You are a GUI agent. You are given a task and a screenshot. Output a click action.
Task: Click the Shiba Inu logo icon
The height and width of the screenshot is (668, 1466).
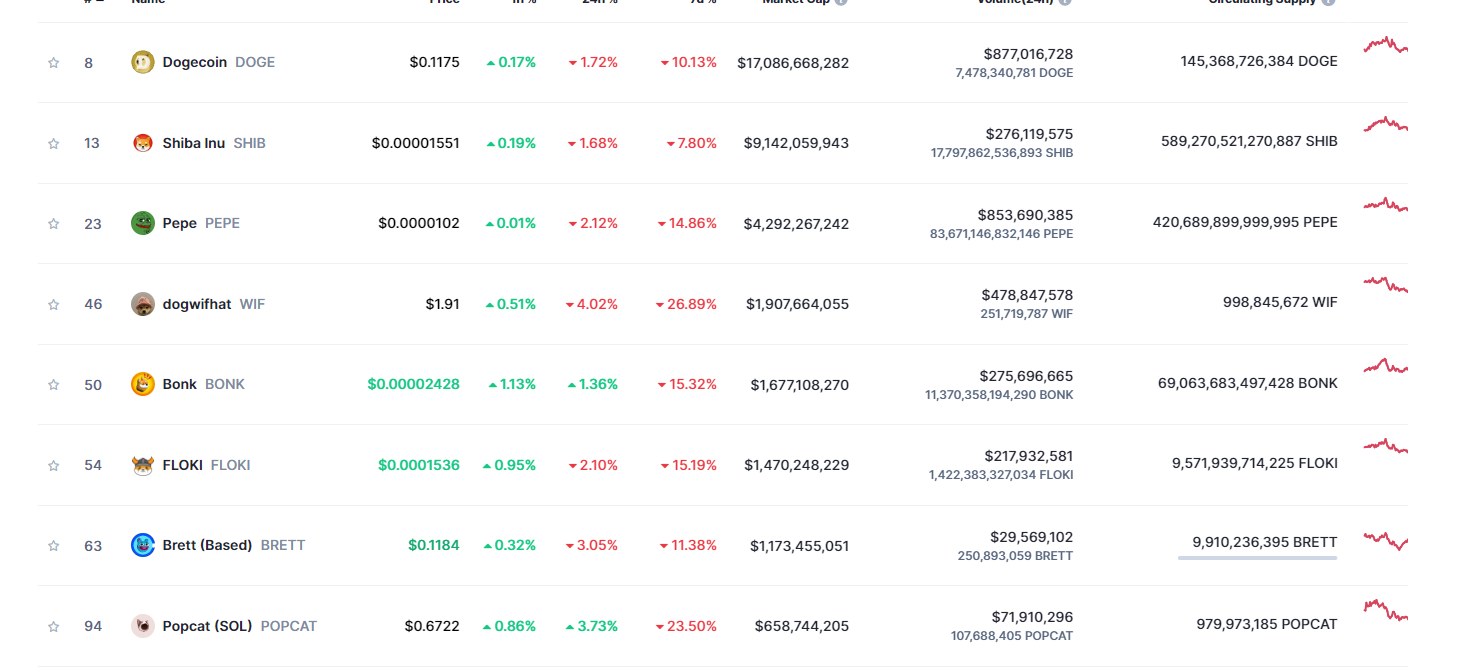click(143, 143)
